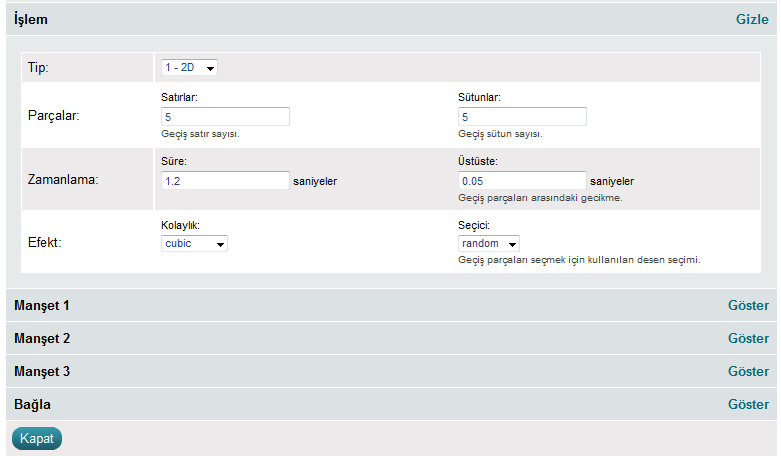The width and height of the screenshot is (781, 456).
Task: Select the Üstüste delay input field
Action: pos(522,181)
